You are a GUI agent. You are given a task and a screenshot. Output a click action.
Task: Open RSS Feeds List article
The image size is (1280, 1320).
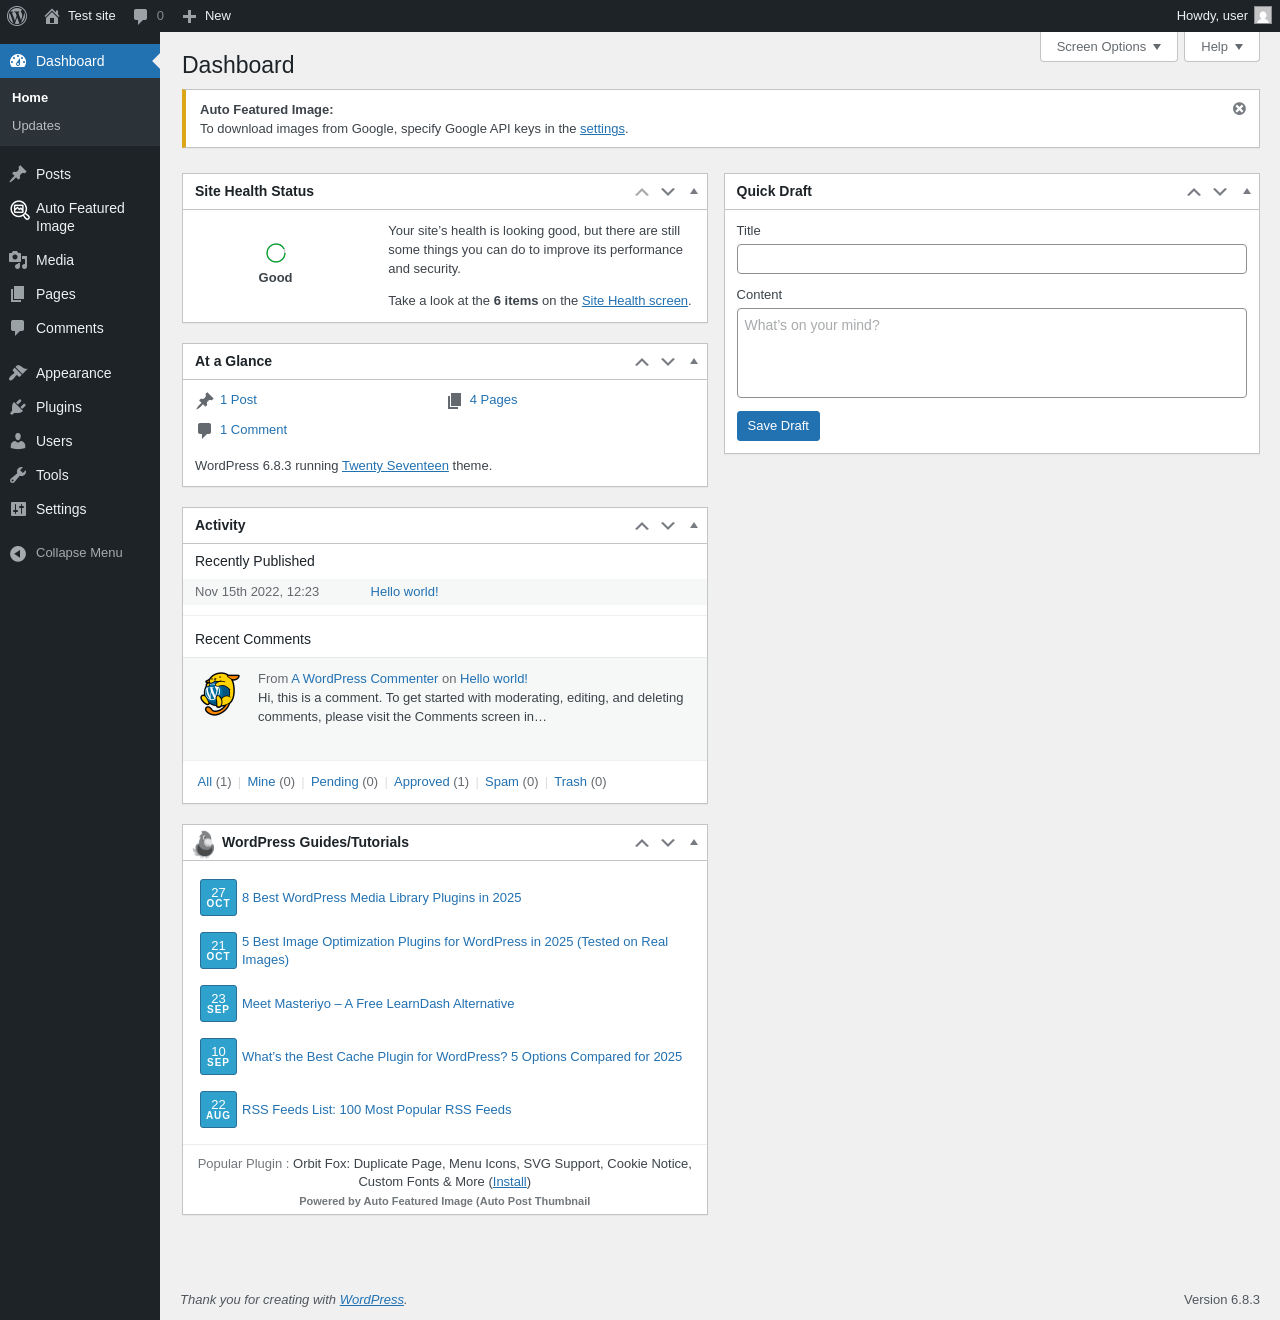pyautogui.click(x=376, y=1110)
